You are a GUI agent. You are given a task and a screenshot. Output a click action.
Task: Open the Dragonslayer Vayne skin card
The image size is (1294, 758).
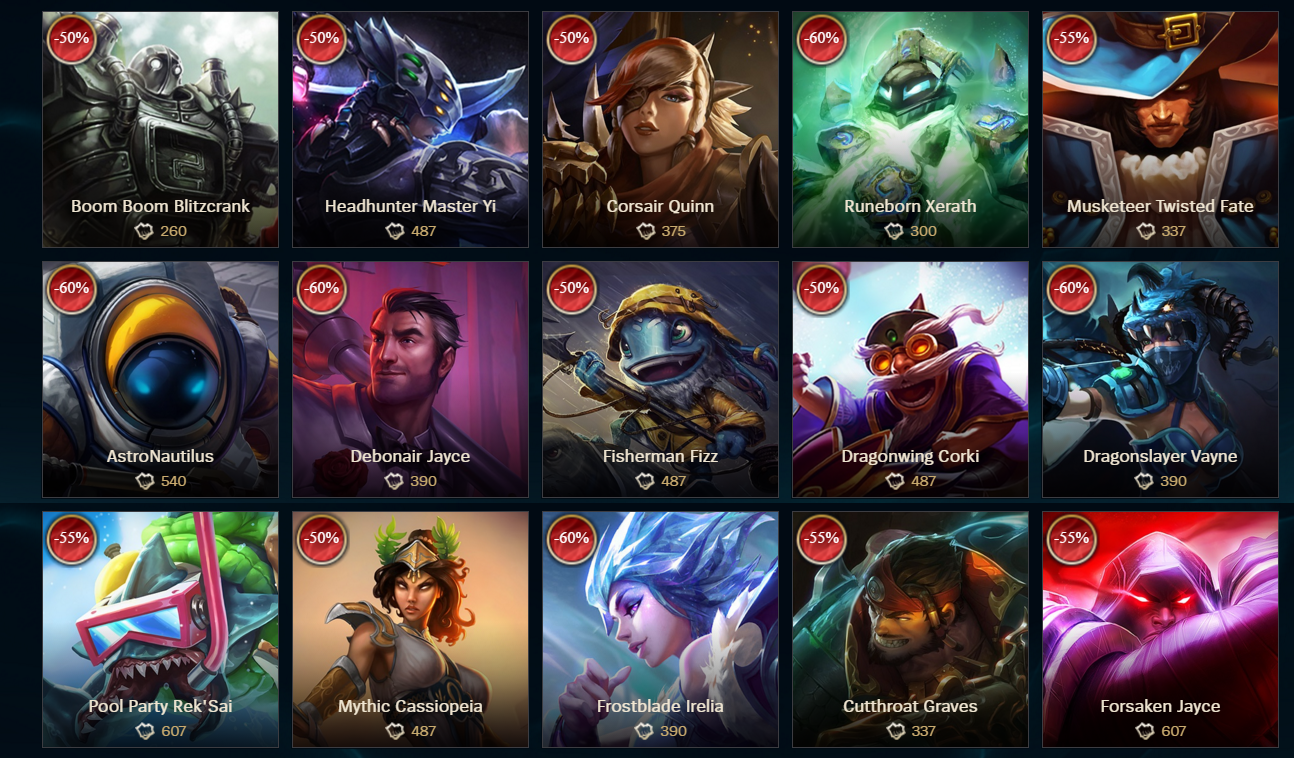(x=1160, y=379)
